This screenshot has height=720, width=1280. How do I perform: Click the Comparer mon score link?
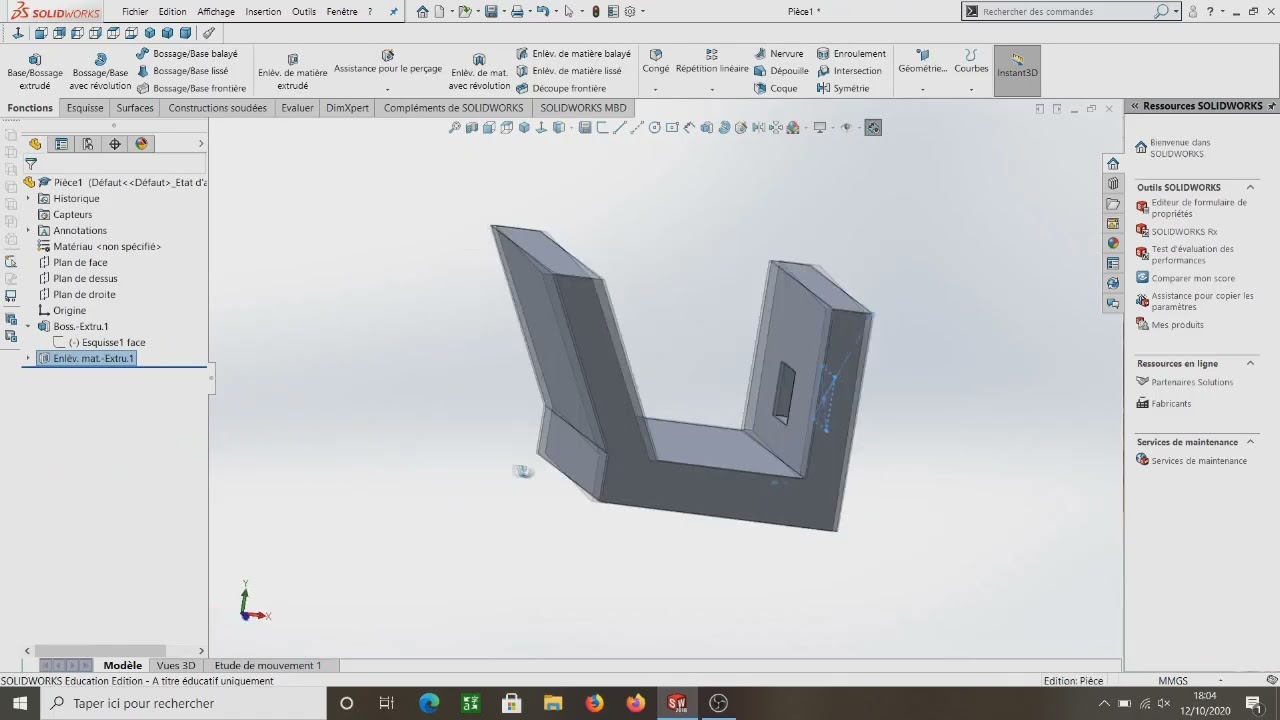[x=1193, y=278]
